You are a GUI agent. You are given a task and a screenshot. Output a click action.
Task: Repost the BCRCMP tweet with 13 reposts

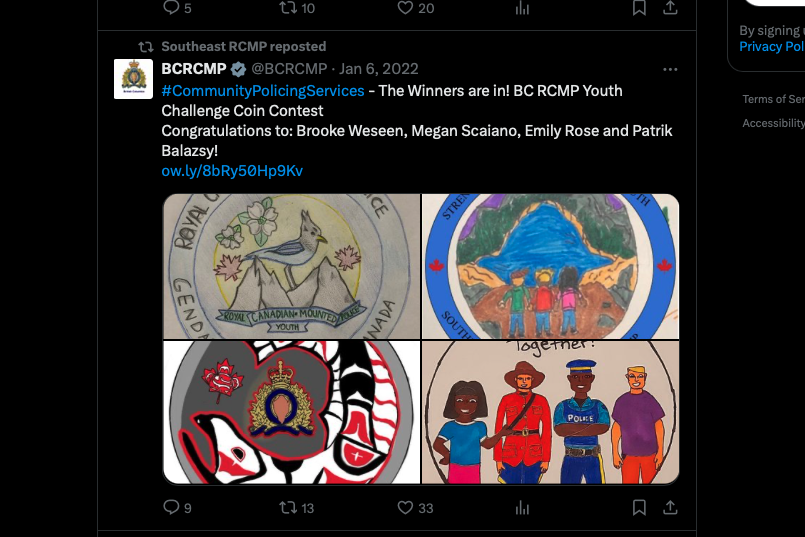[x=287, y=508]
